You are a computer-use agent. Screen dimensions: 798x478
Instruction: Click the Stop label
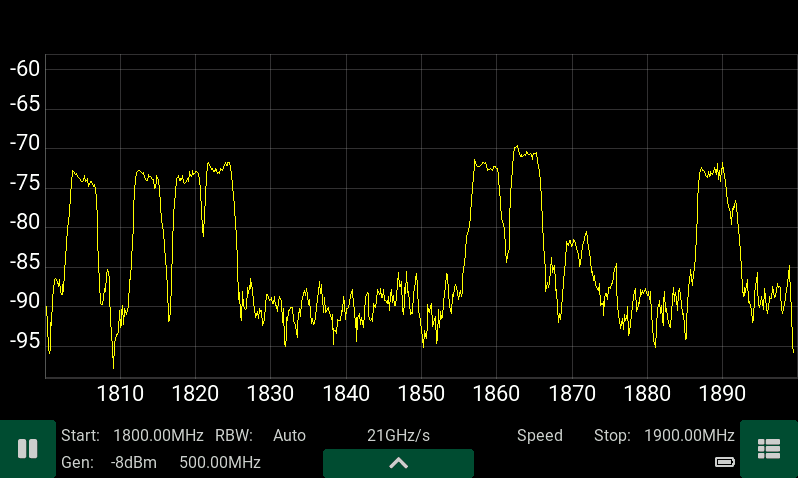tap(612, 436)
